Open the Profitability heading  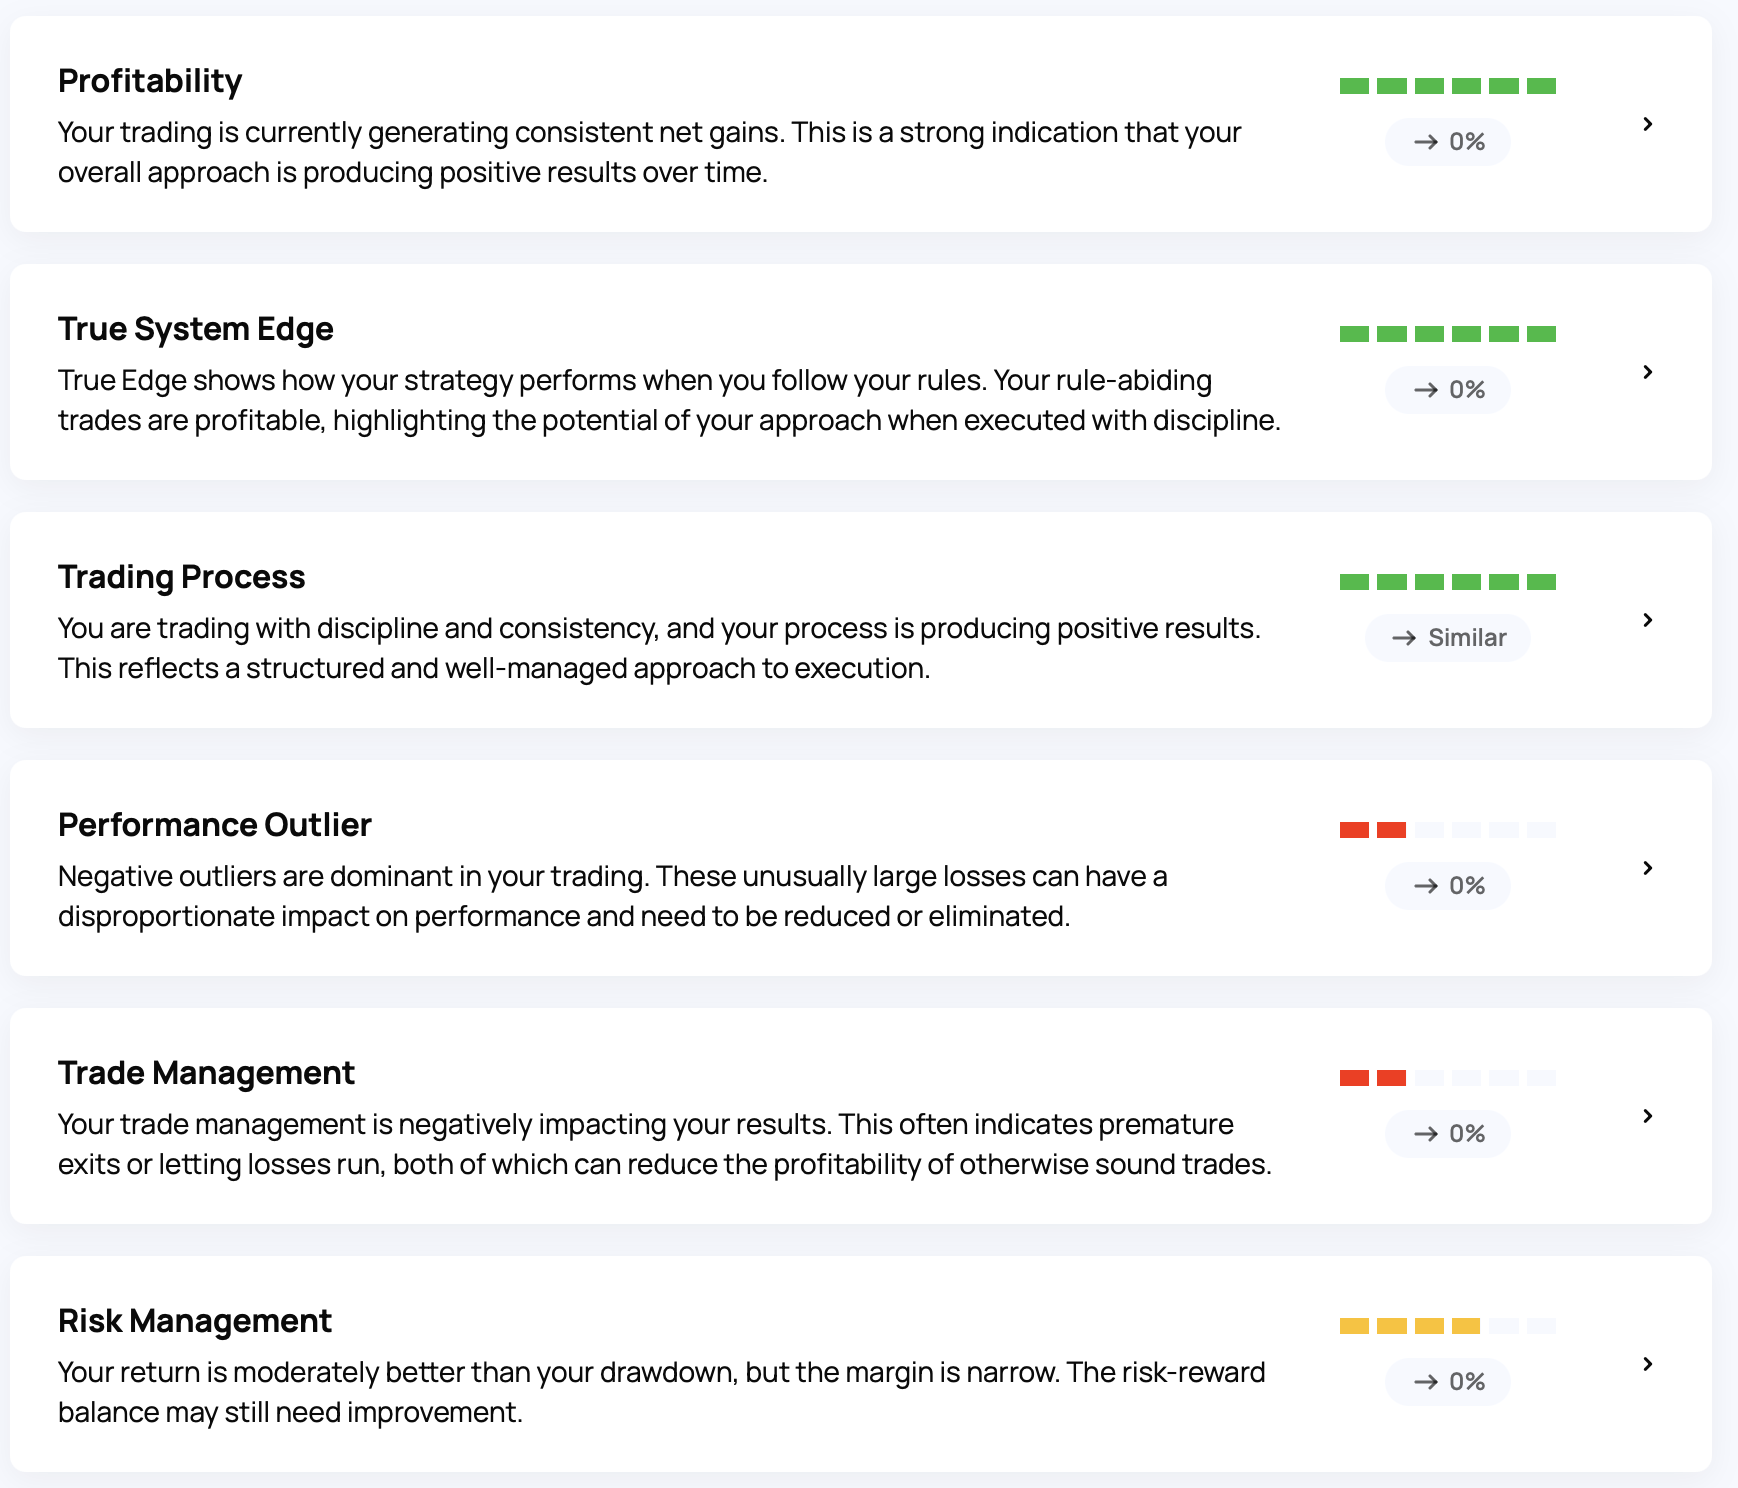tap(150, 81)
